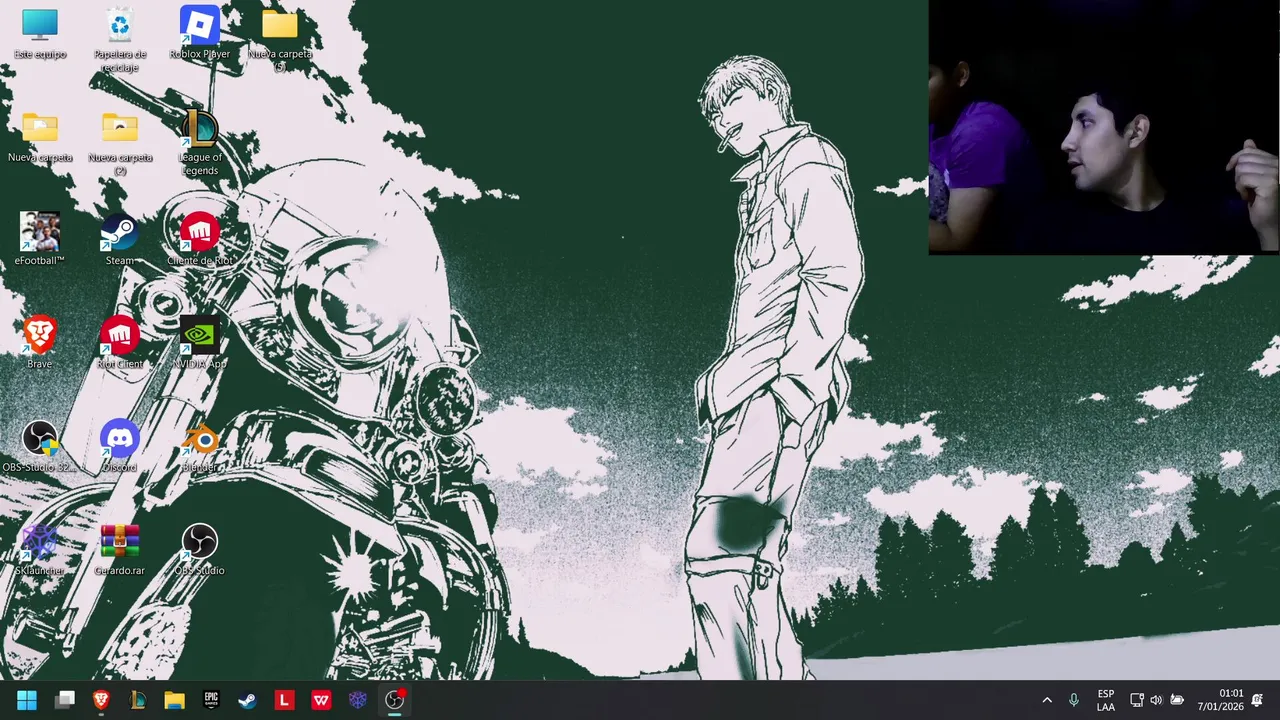The width and height of the screenshot is (1280, 720).
Task: Select the eFootball desktop shortcut
Action: (x=40, y=240)
